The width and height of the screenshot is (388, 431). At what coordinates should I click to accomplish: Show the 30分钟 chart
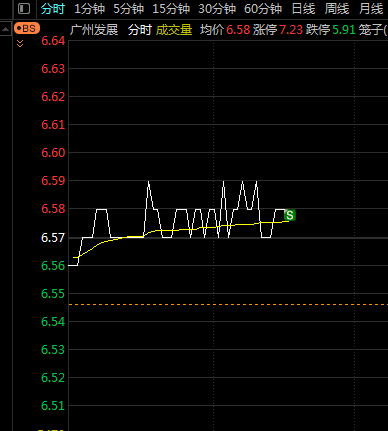click(x=217, y=9)
